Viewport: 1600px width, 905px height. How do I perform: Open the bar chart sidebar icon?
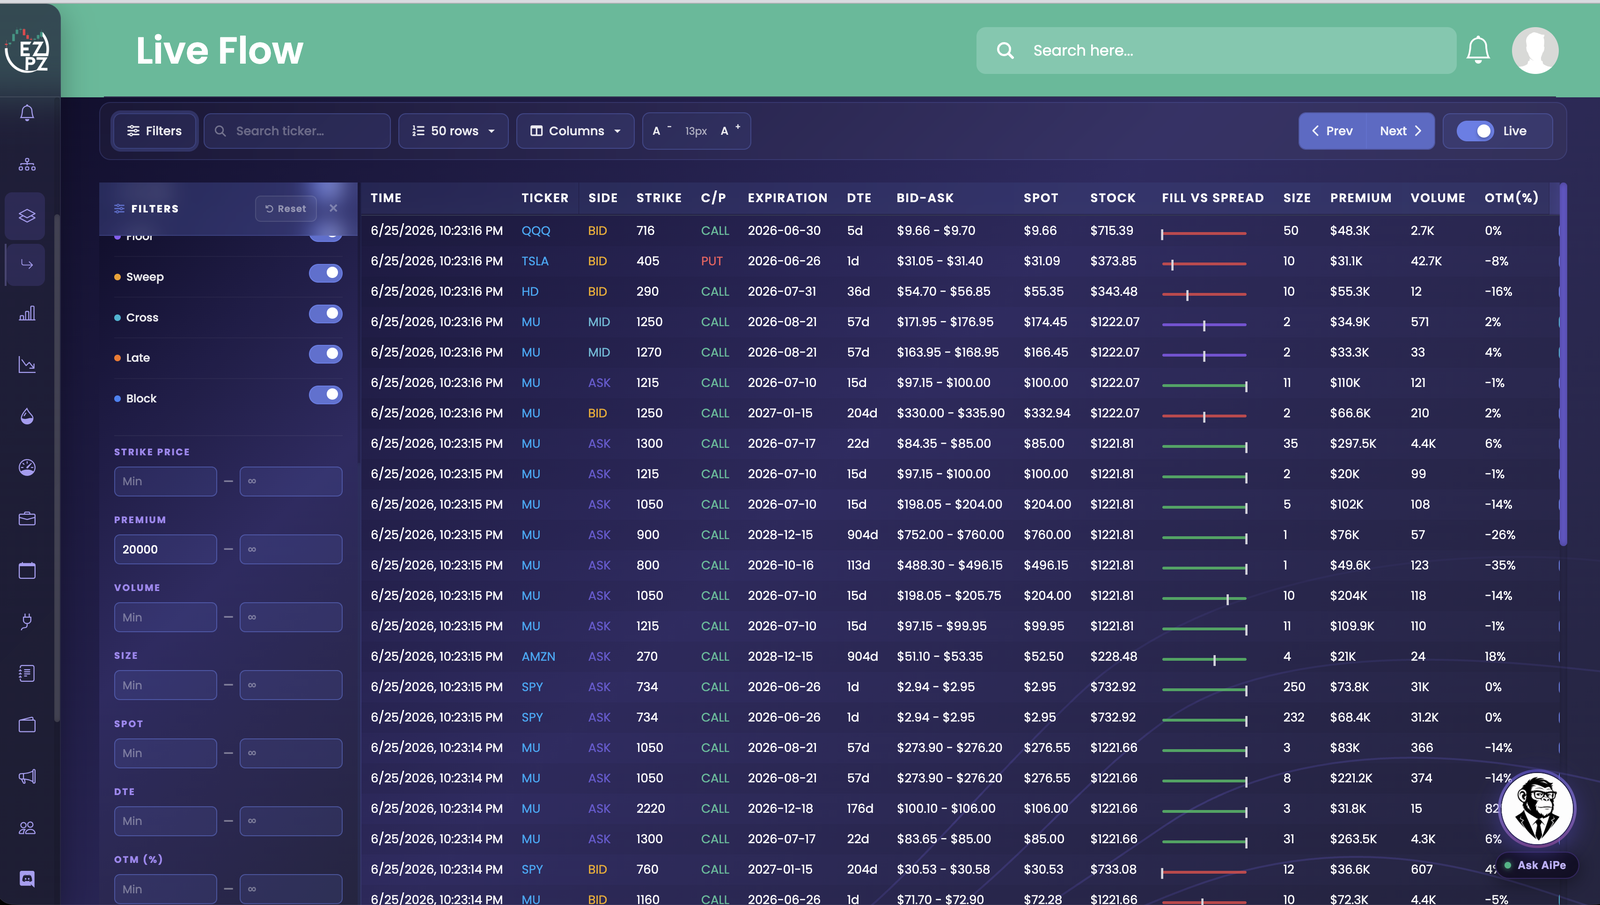(27, 314)
